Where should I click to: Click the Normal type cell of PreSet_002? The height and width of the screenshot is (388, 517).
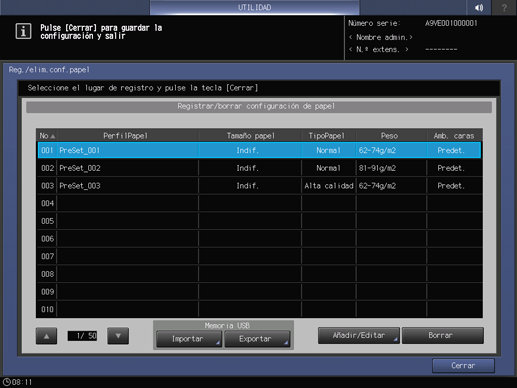coord(329,168)
